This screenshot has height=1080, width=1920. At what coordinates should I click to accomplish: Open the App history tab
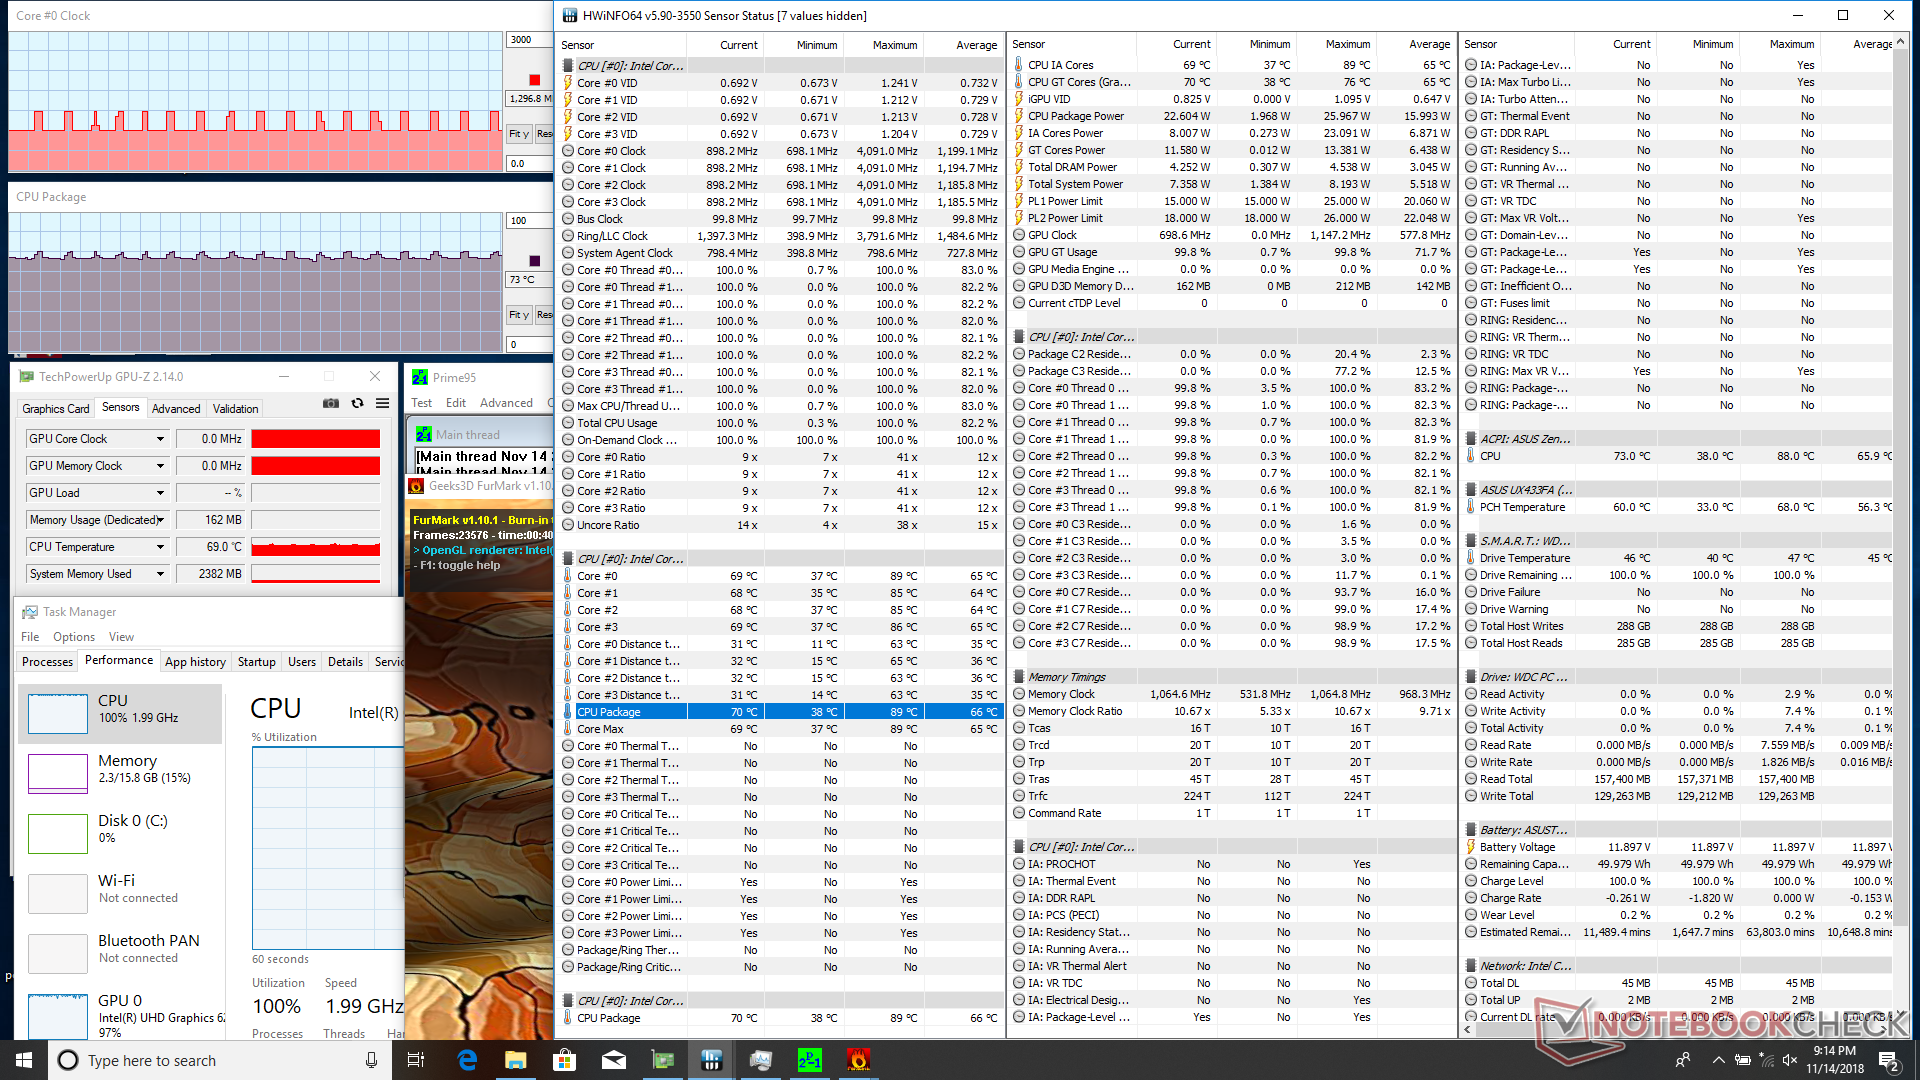point(195,661)
